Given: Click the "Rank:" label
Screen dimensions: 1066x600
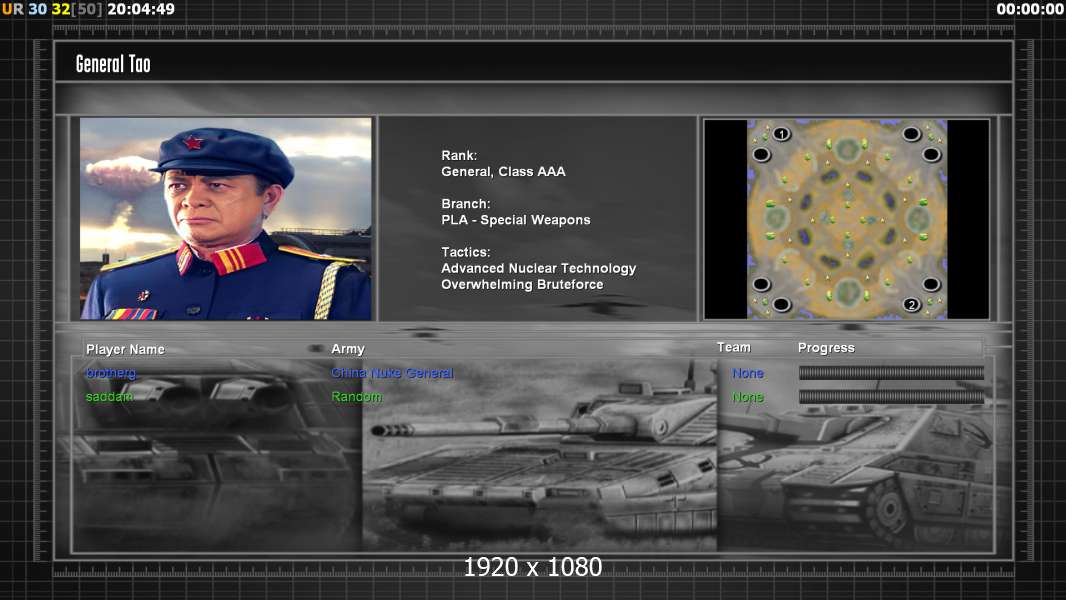Looking at the screenshot, I should (459, 156).
